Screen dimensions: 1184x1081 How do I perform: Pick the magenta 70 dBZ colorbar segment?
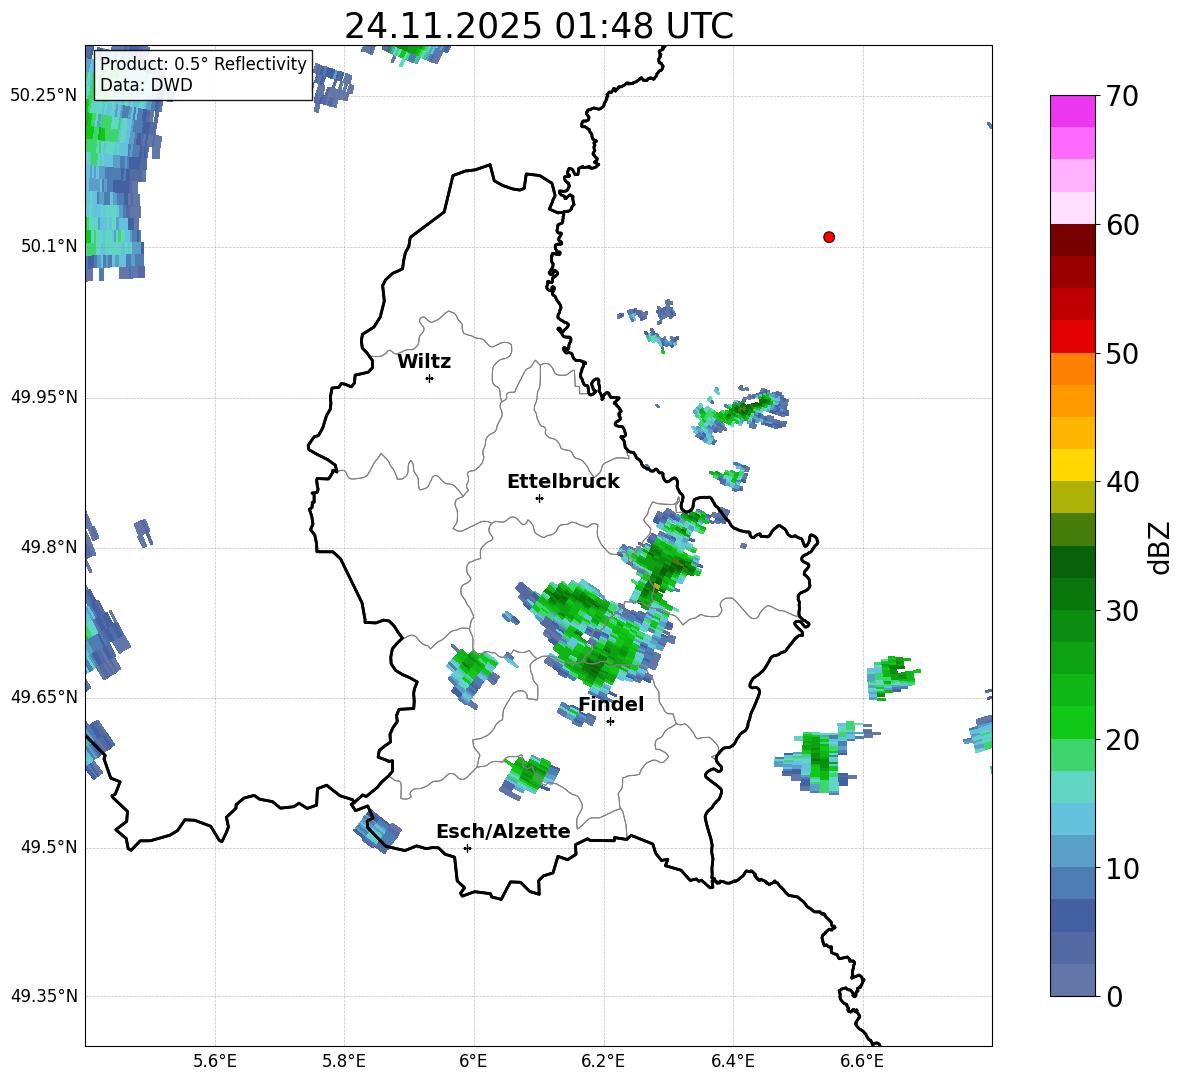[1072, 111]
